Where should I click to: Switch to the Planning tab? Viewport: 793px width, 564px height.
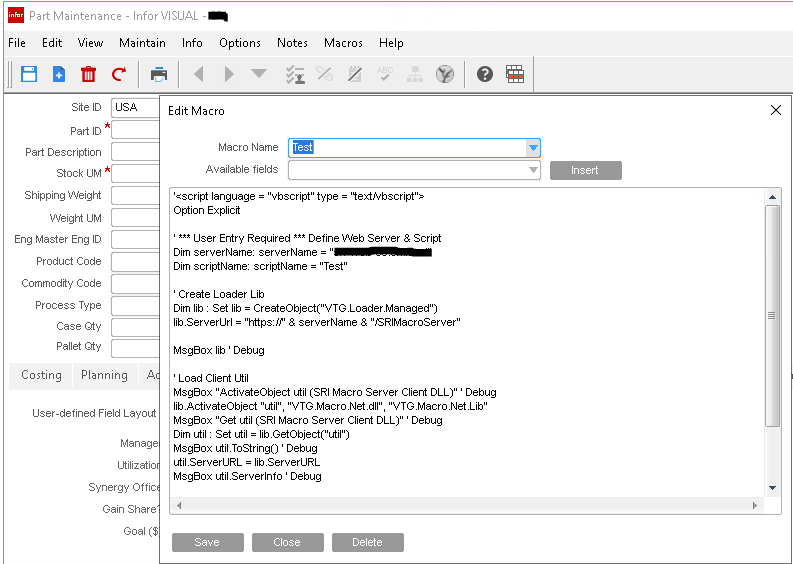click(x=104, y=375)
